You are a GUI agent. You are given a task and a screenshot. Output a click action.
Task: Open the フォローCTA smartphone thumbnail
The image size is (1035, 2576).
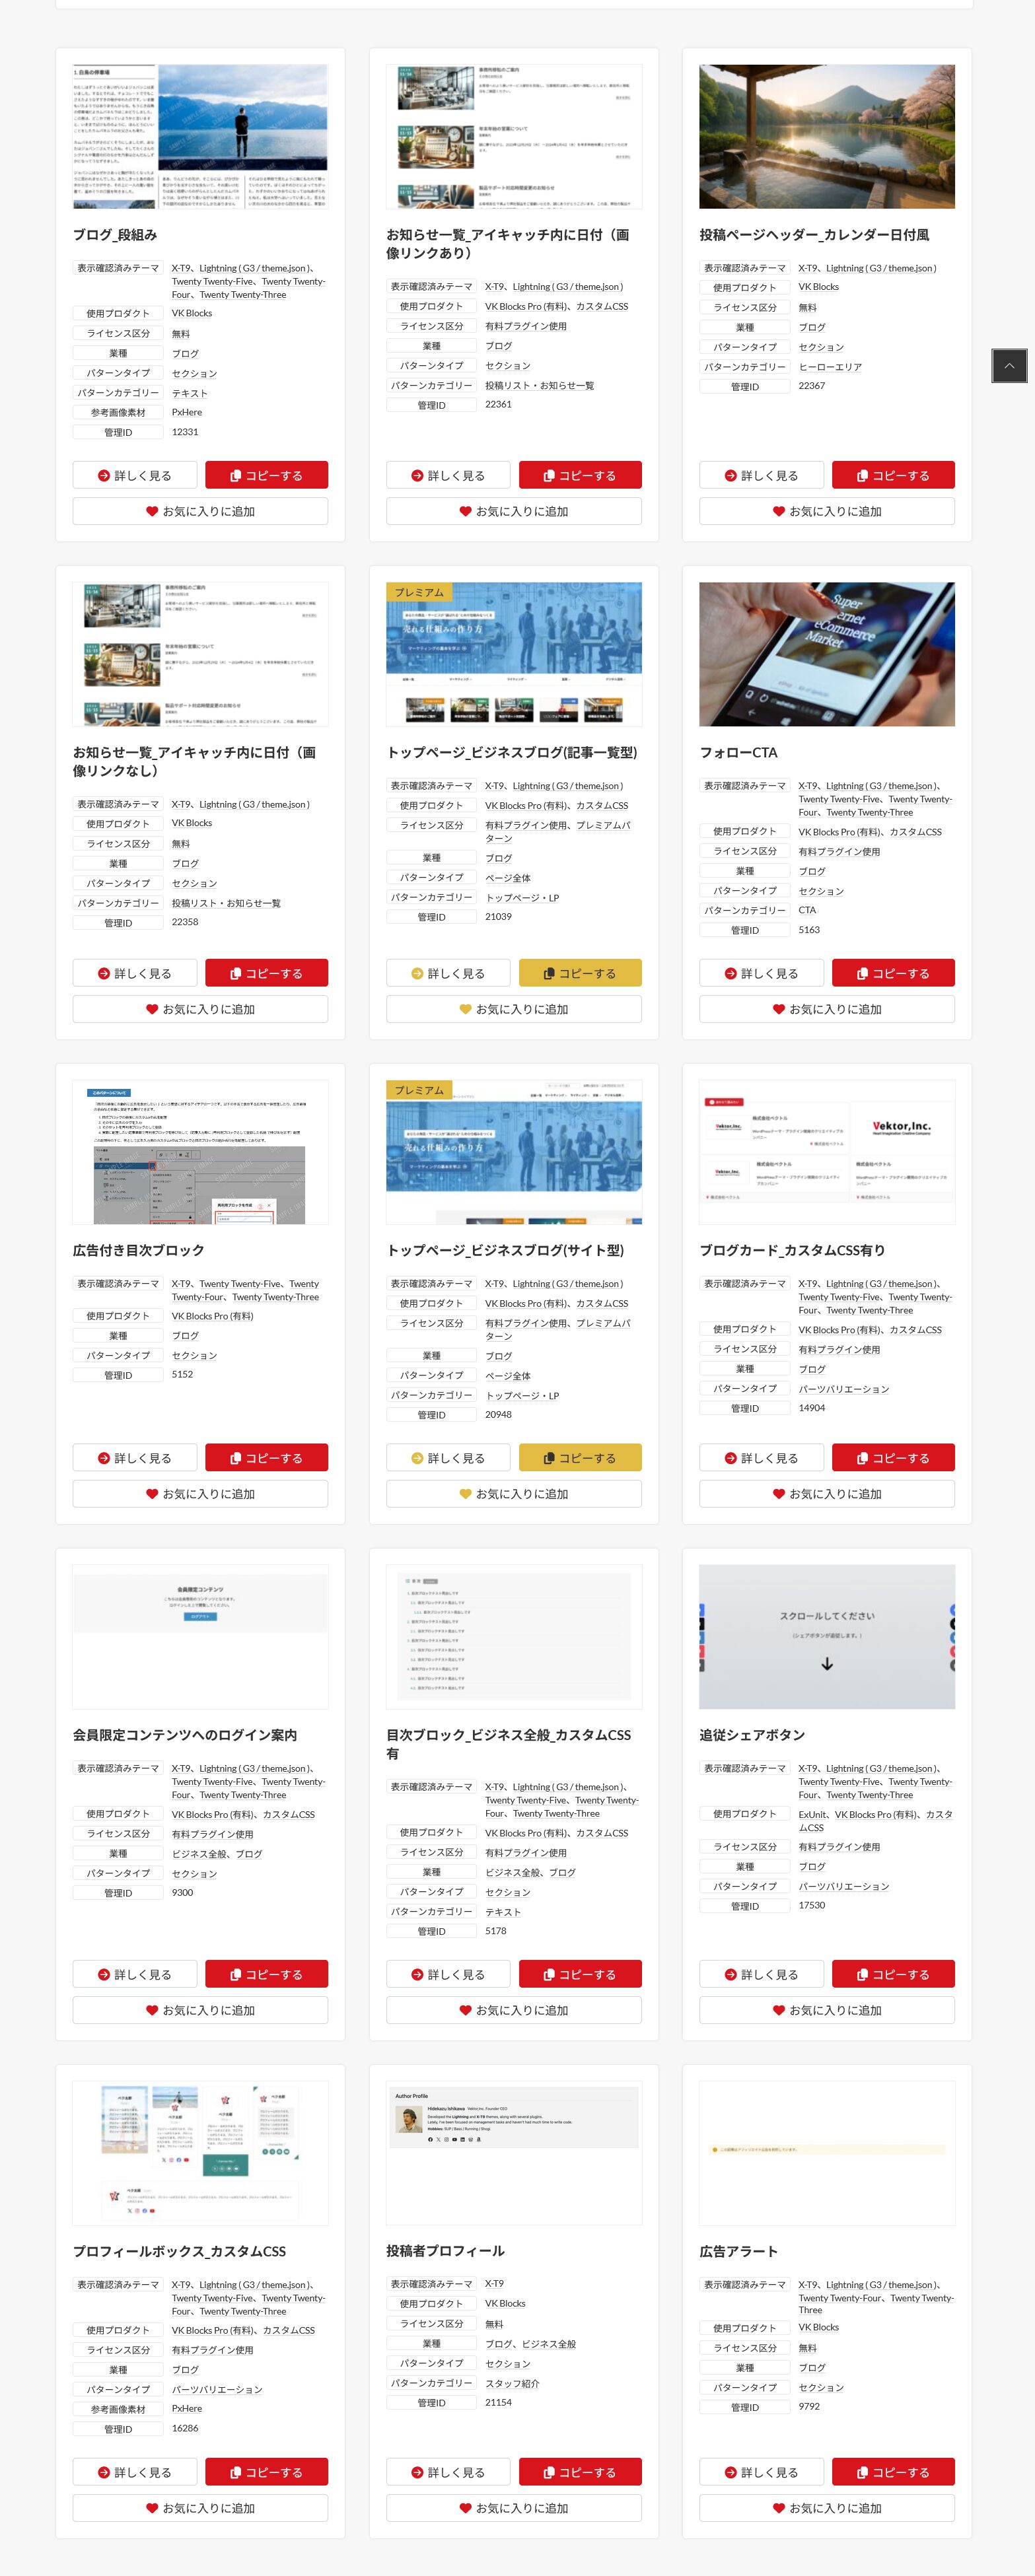826,654
